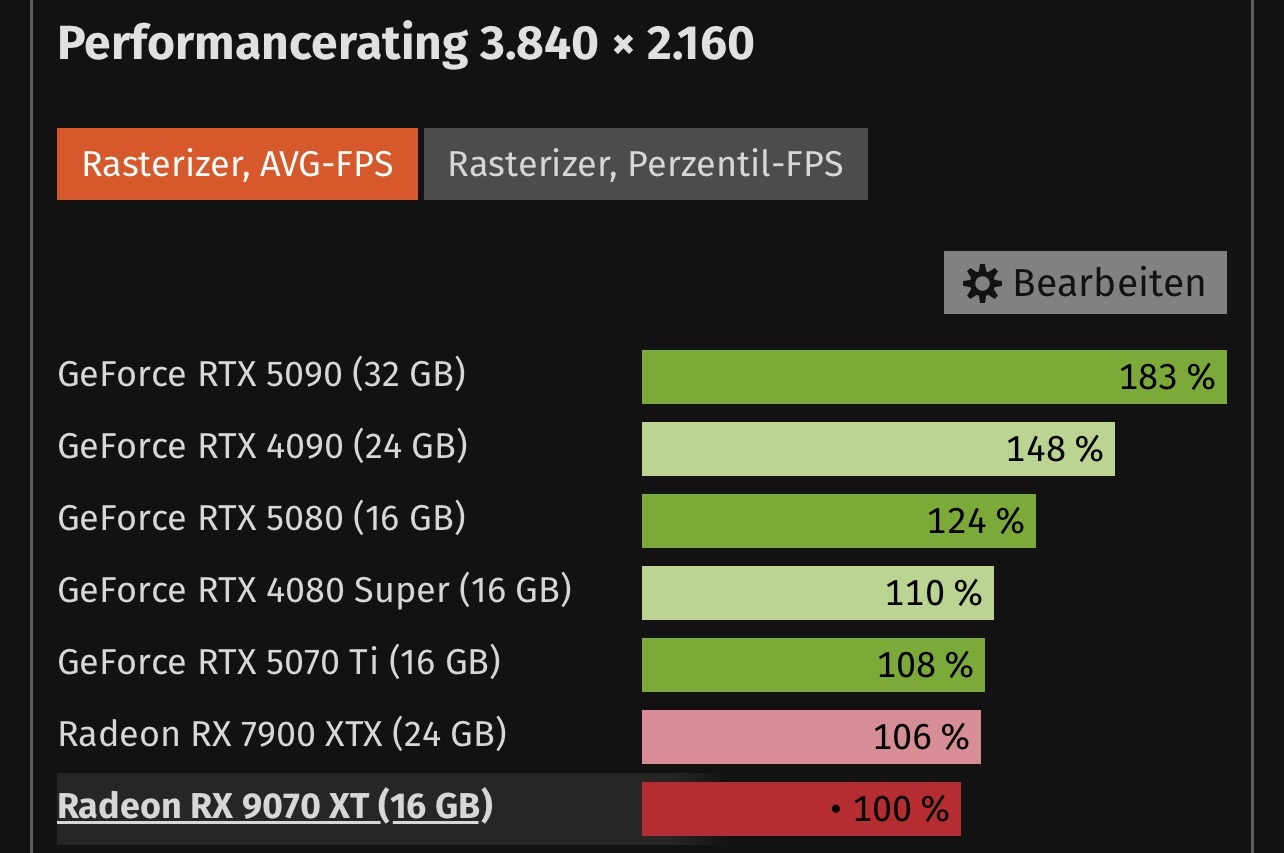Screen dimensions: 1284x853
Task: Click the gear icon on the Bearbeiten button
Action: [x=984, y=283]
